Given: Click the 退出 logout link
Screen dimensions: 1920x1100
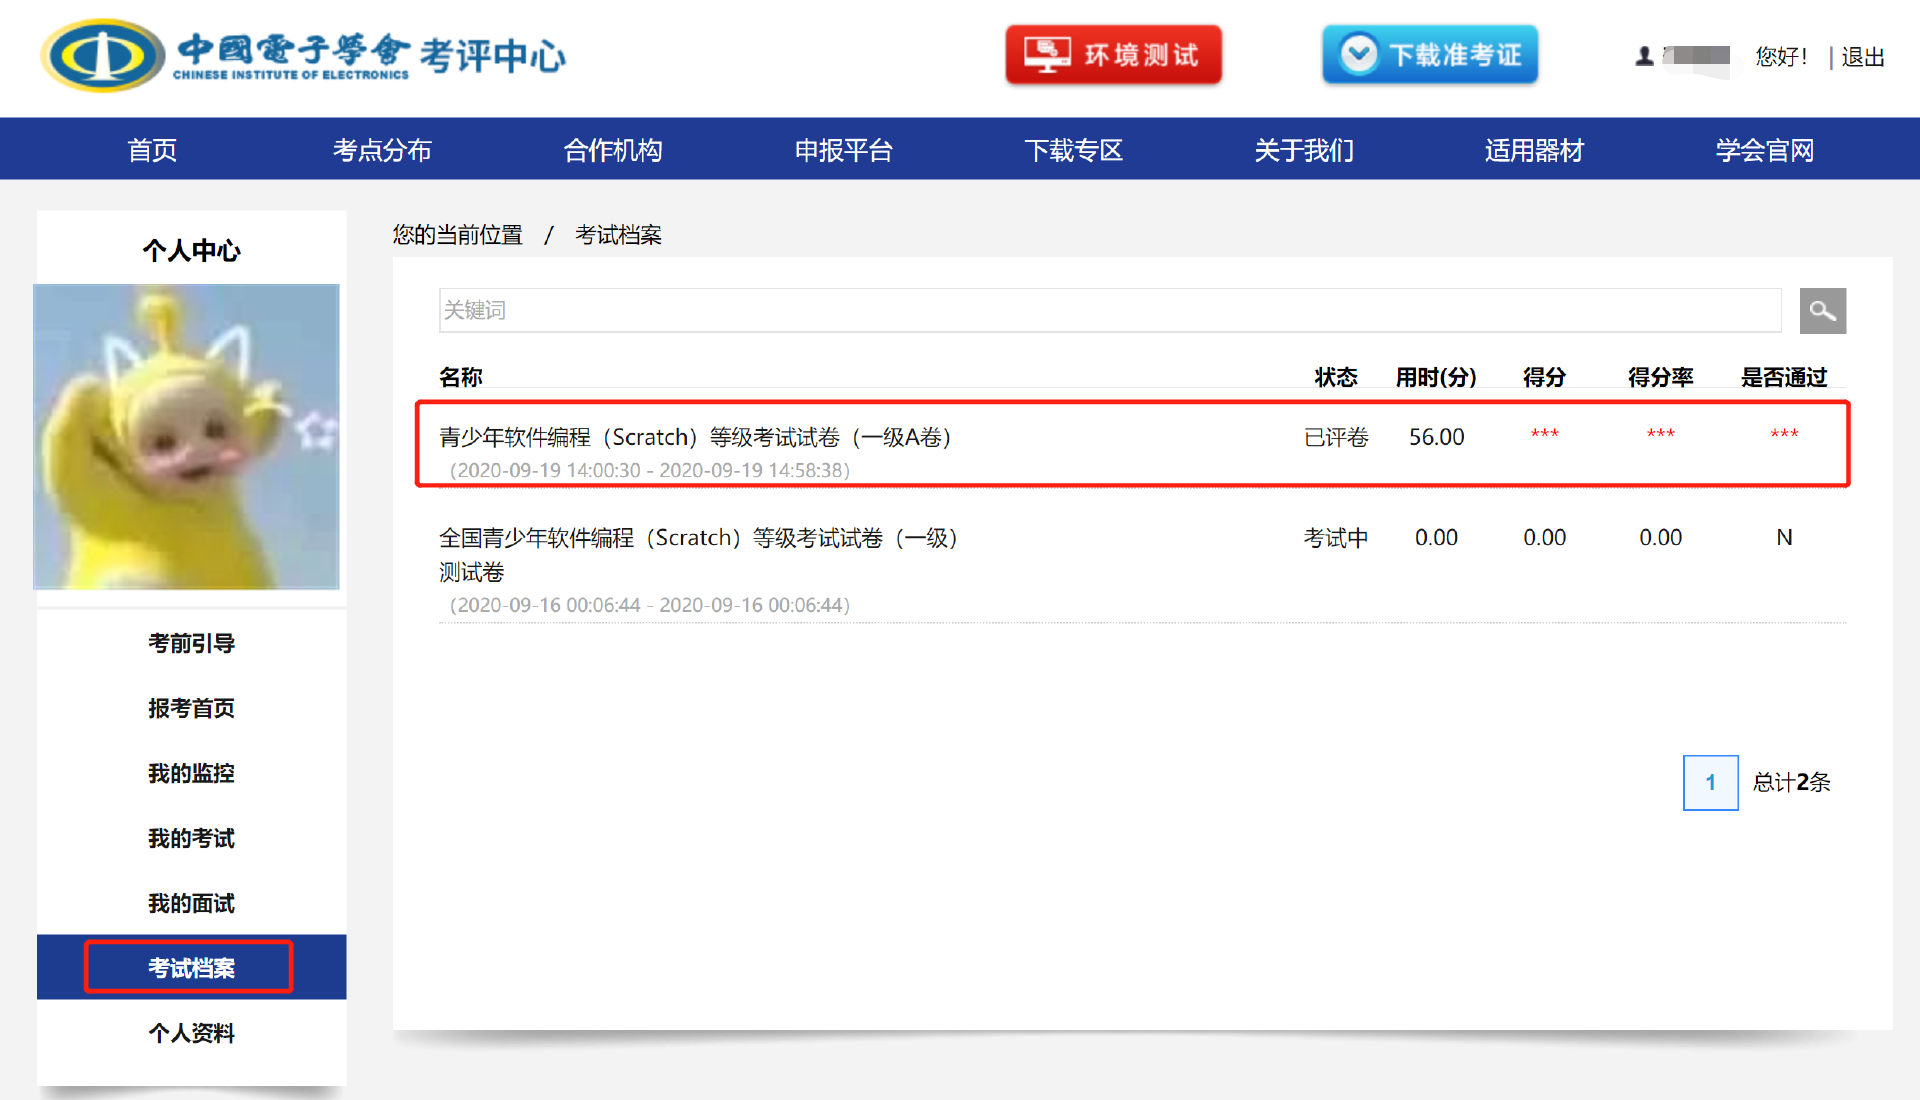Looking at the screenshot, I should coord(1862,57).
